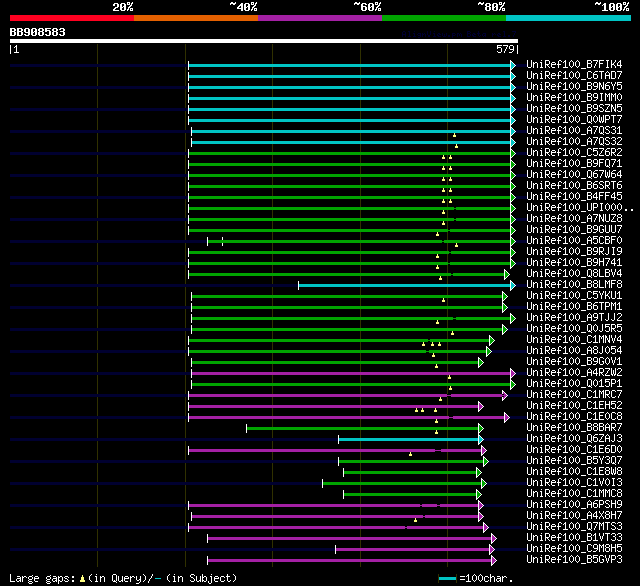Screen dimensions: 640x586
Task: Click the green alignment bar for C1V0I3
Action: pyautogui.click(x=402, y=484)
